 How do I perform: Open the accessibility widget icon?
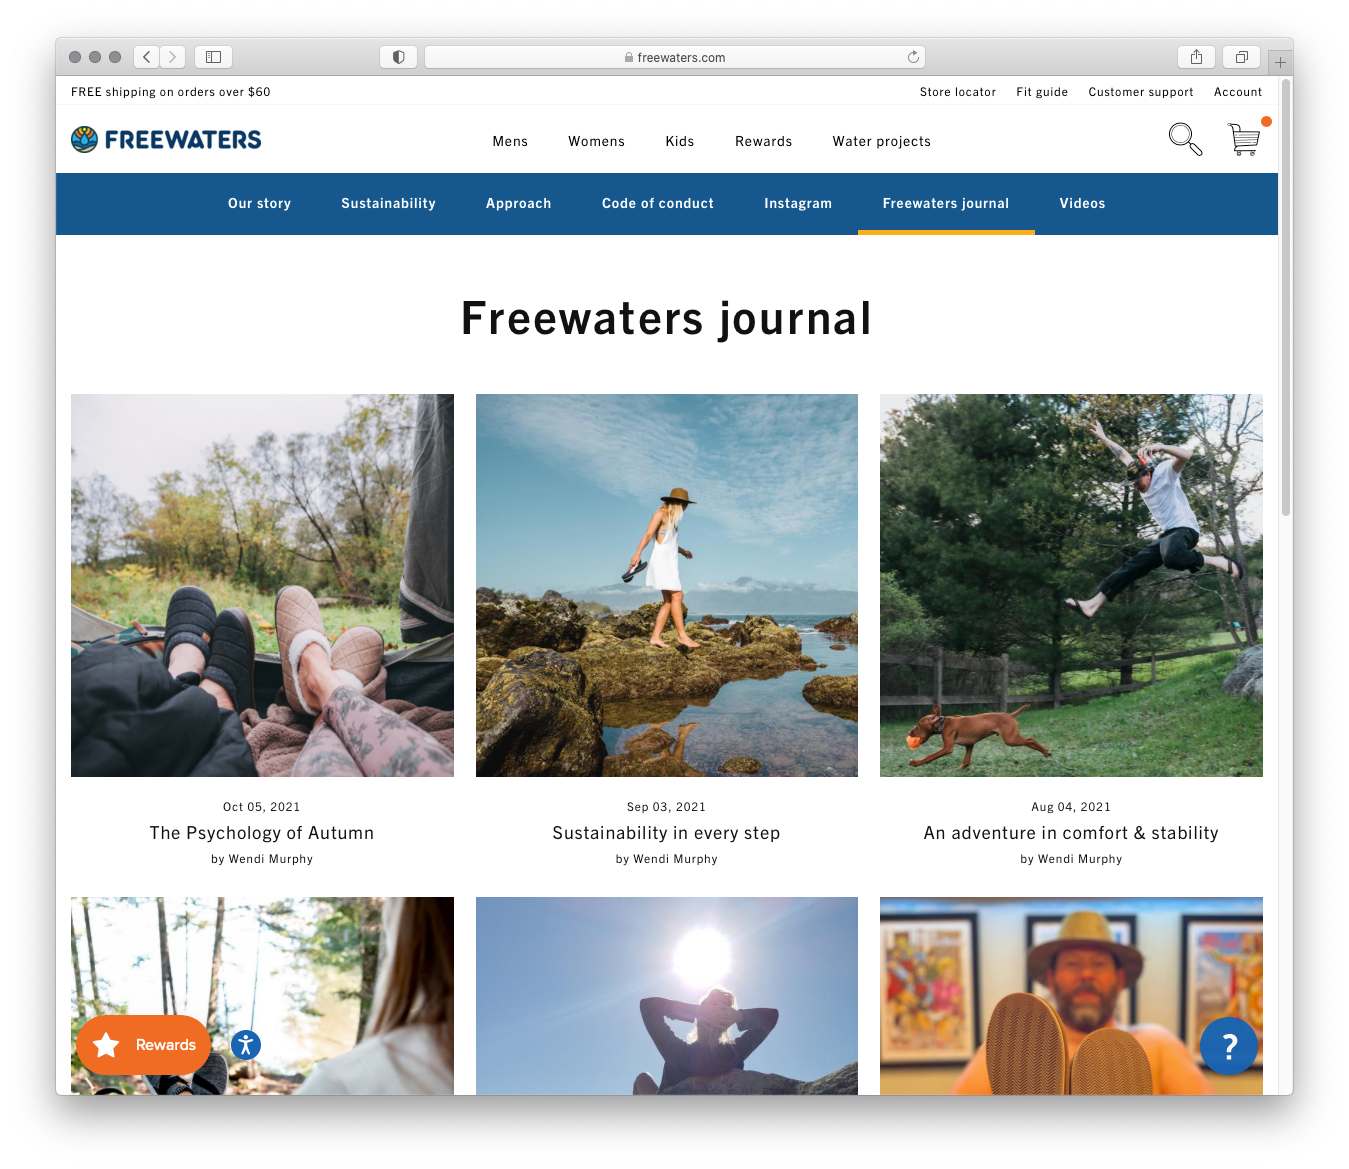tap(246, 1045)
